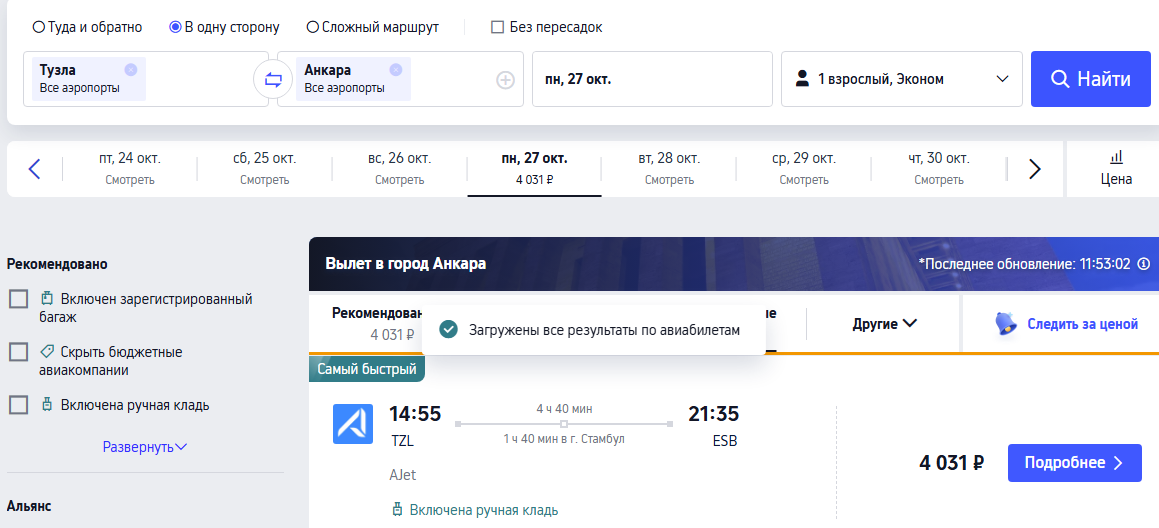
Task: Select the Туда и обратно radio option
Action: [x=87, y=27]
